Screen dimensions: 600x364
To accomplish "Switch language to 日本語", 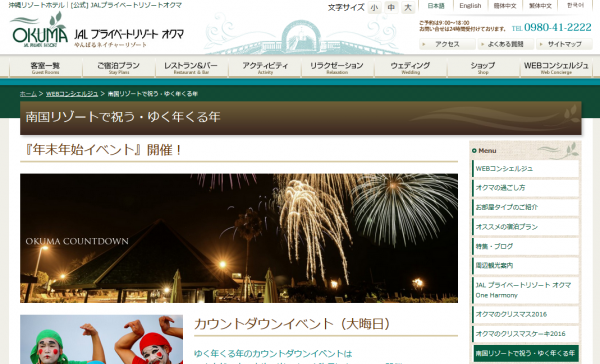I will [436, 6].
